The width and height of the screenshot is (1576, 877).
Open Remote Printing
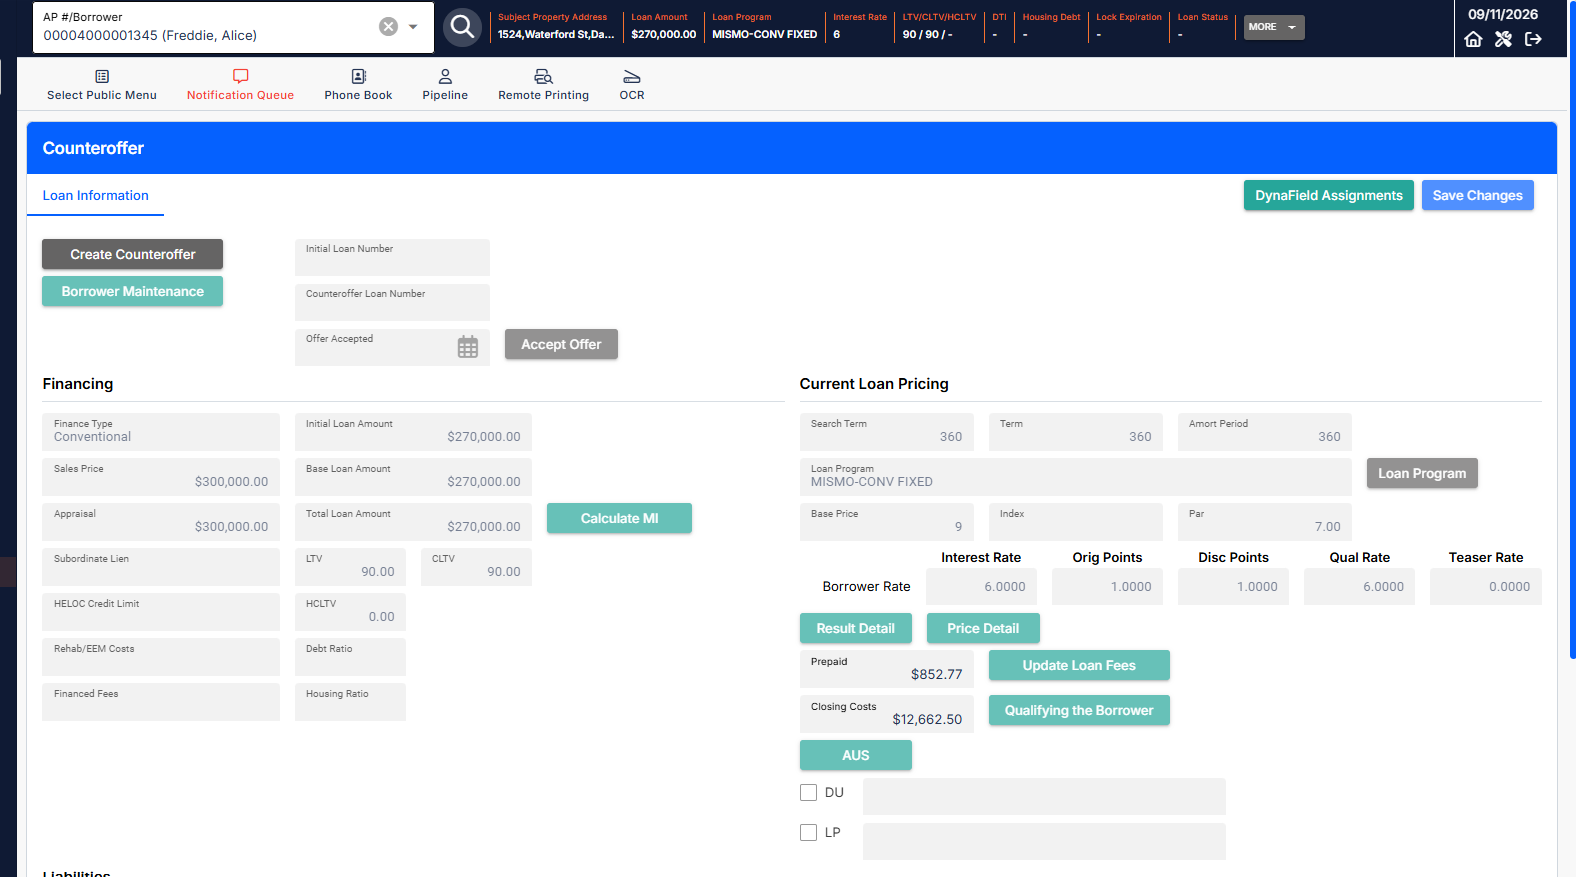(x=543, y=85)
